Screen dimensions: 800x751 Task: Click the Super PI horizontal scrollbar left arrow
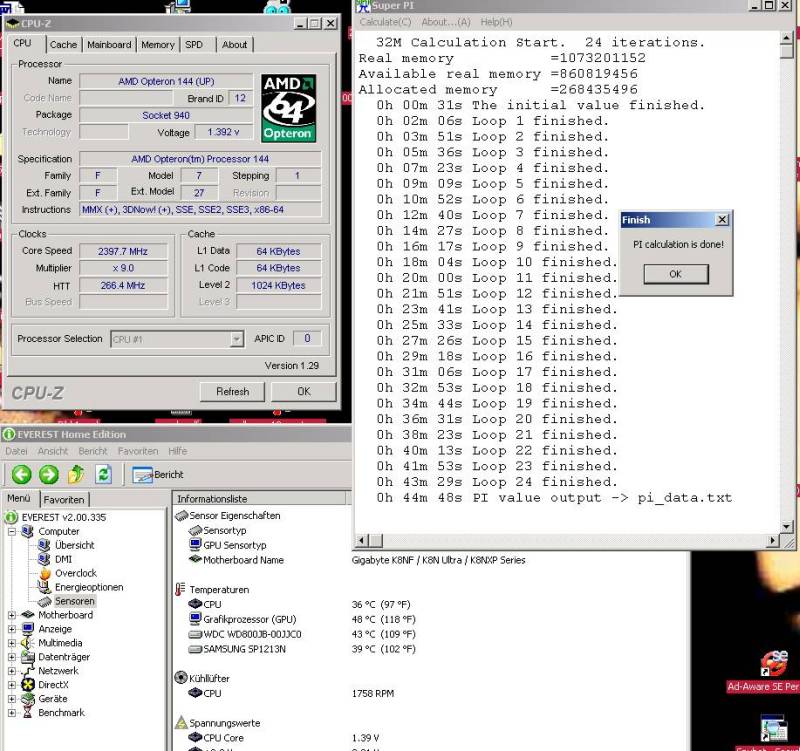(x=361, y=540)
